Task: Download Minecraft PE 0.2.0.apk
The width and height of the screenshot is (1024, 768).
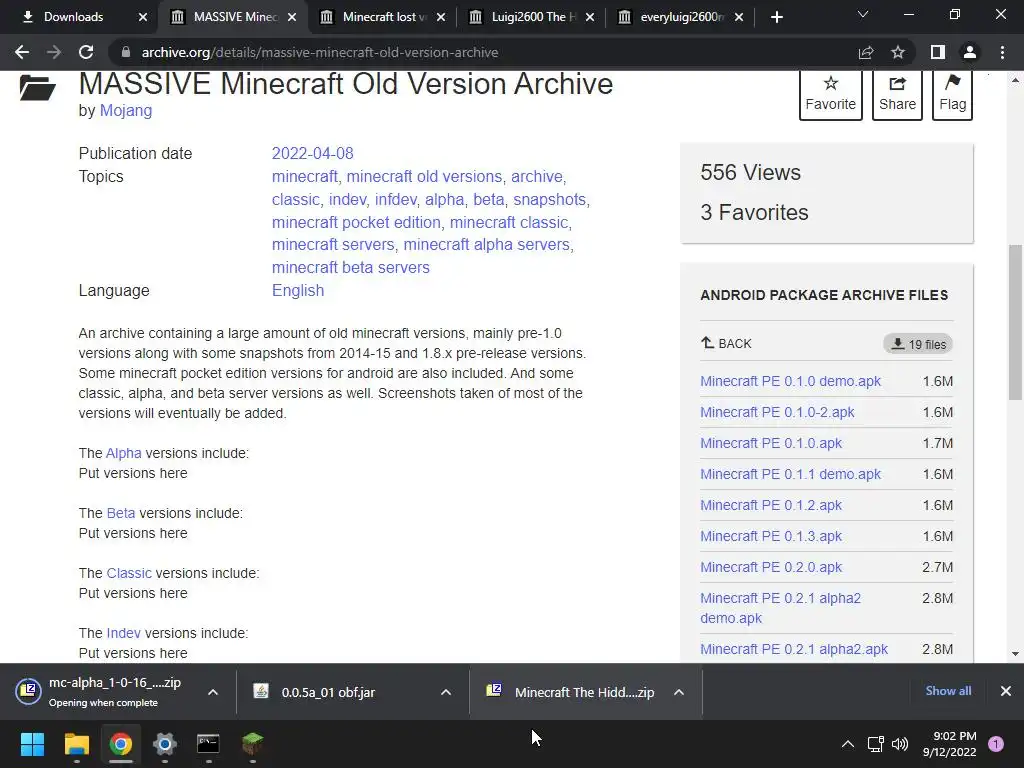Action: (771, 567)
